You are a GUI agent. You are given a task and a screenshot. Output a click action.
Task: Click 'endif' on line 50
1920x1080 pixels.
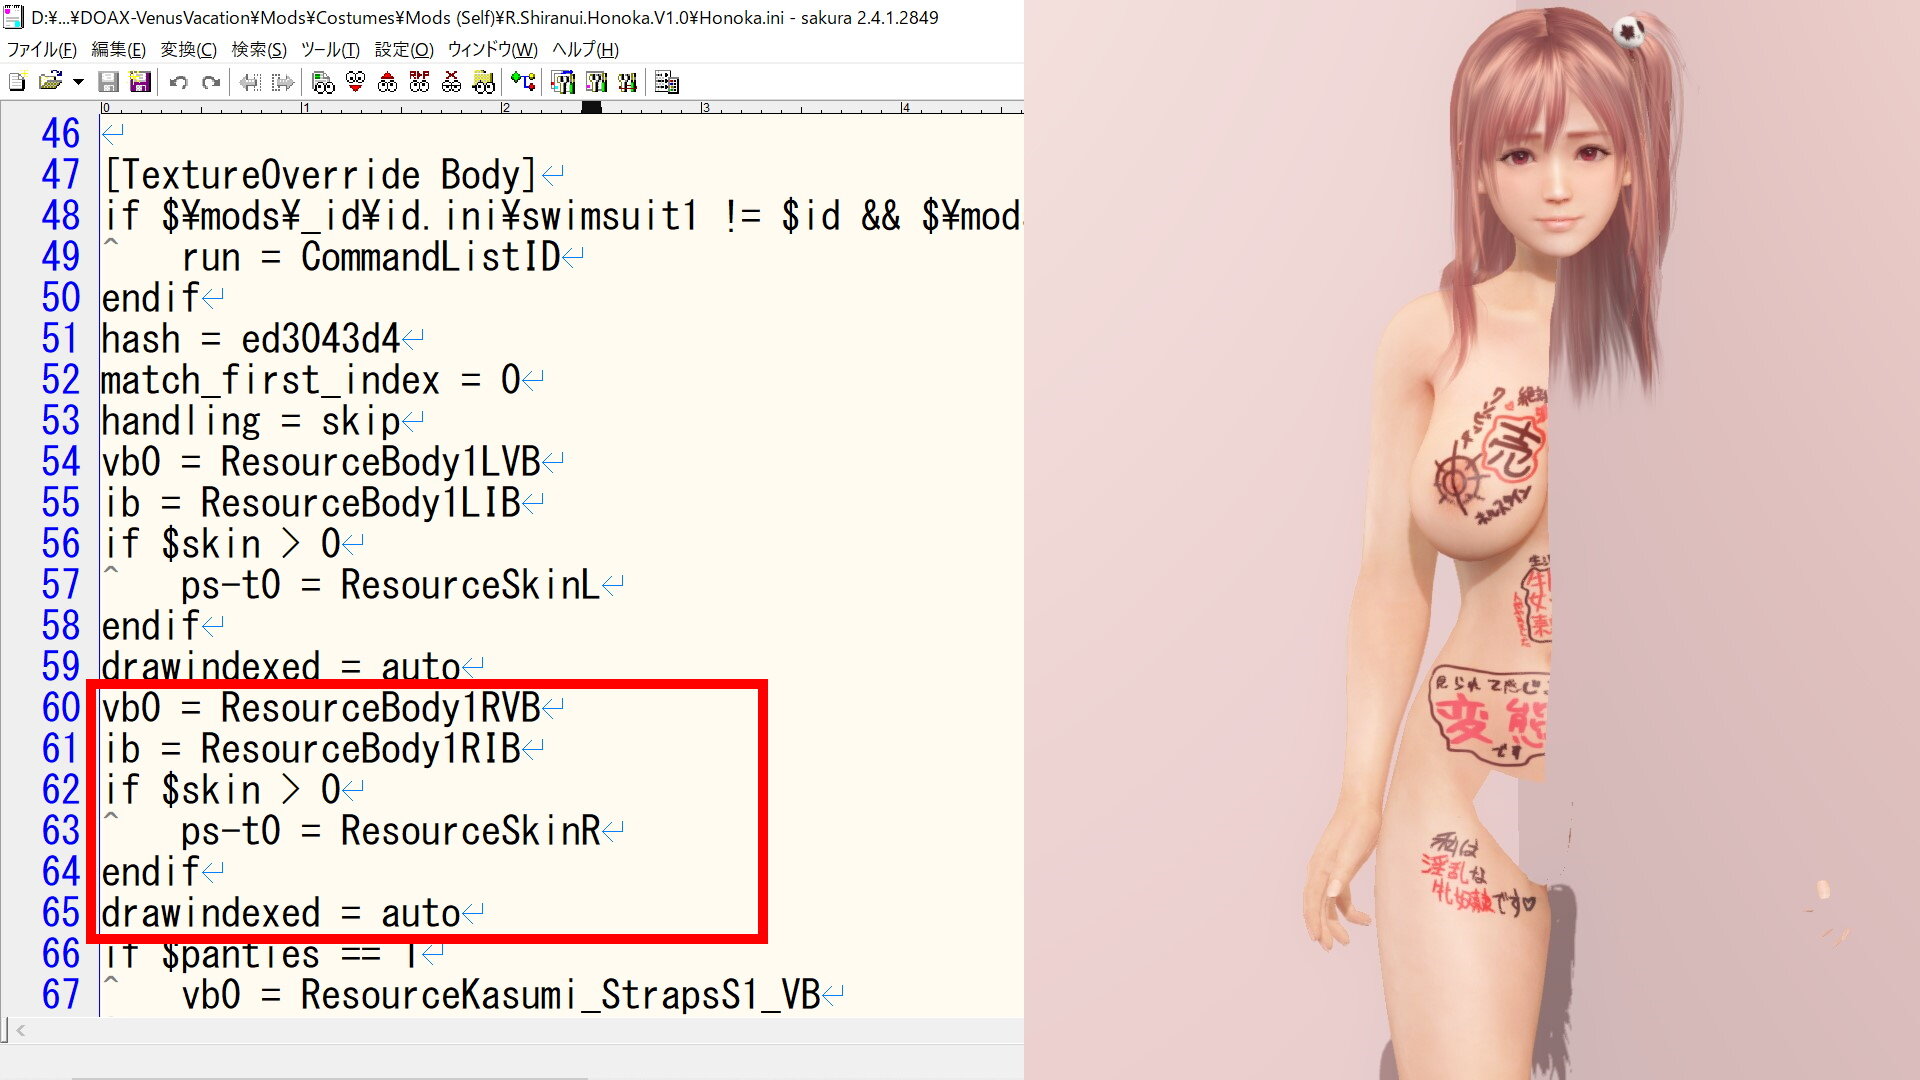click(151, 298)
